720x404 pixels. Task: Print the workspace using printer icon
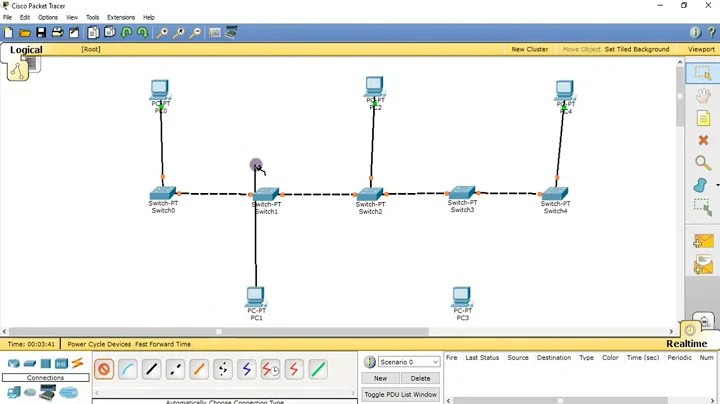pyautogui.click(x=57, y=33)
